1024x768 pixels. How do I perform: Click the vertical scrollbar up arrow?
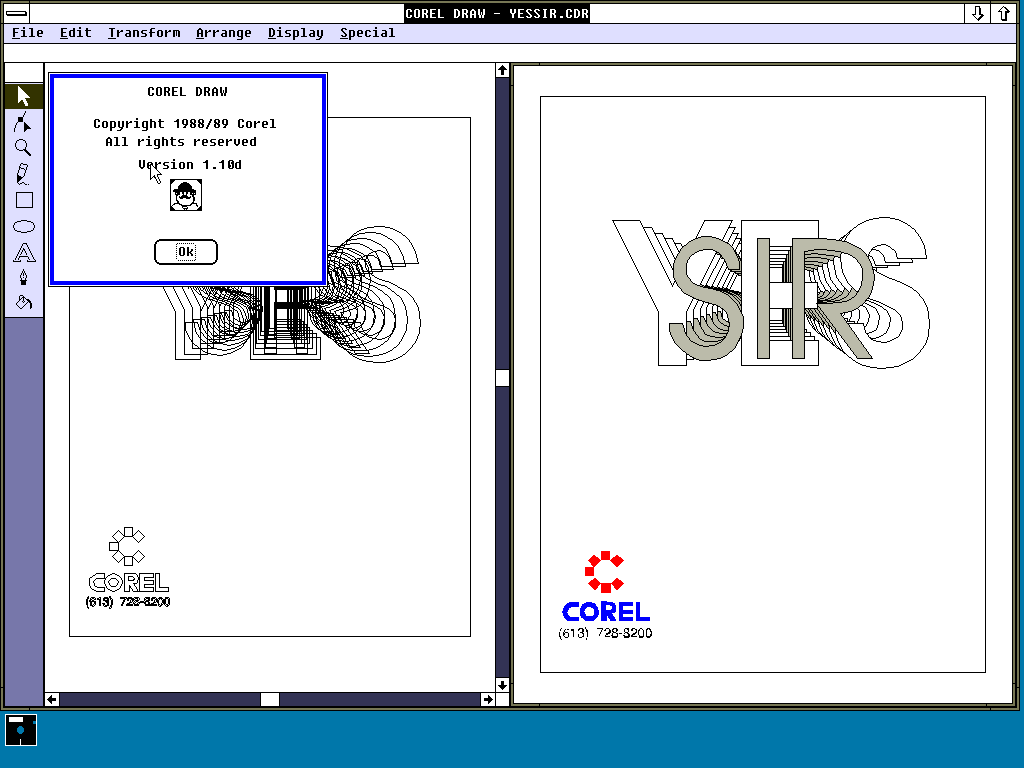[x=502, y=70]
